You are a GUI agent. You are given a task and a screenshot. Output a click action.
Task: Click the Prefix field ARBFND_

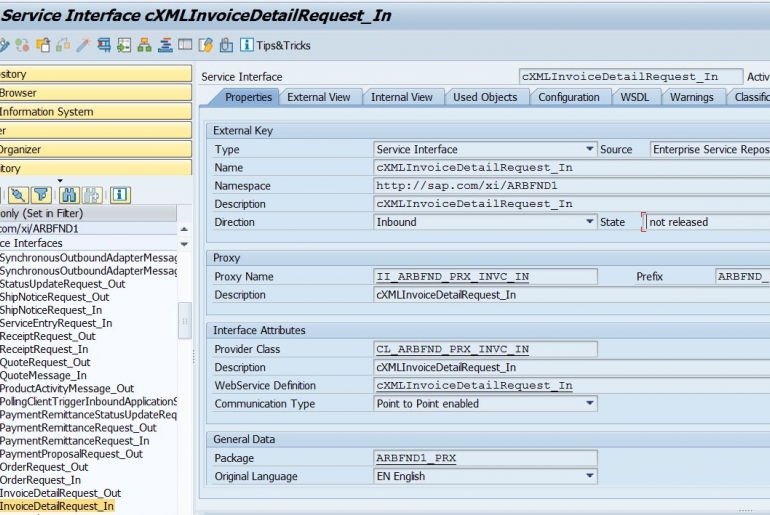(742, 276)
